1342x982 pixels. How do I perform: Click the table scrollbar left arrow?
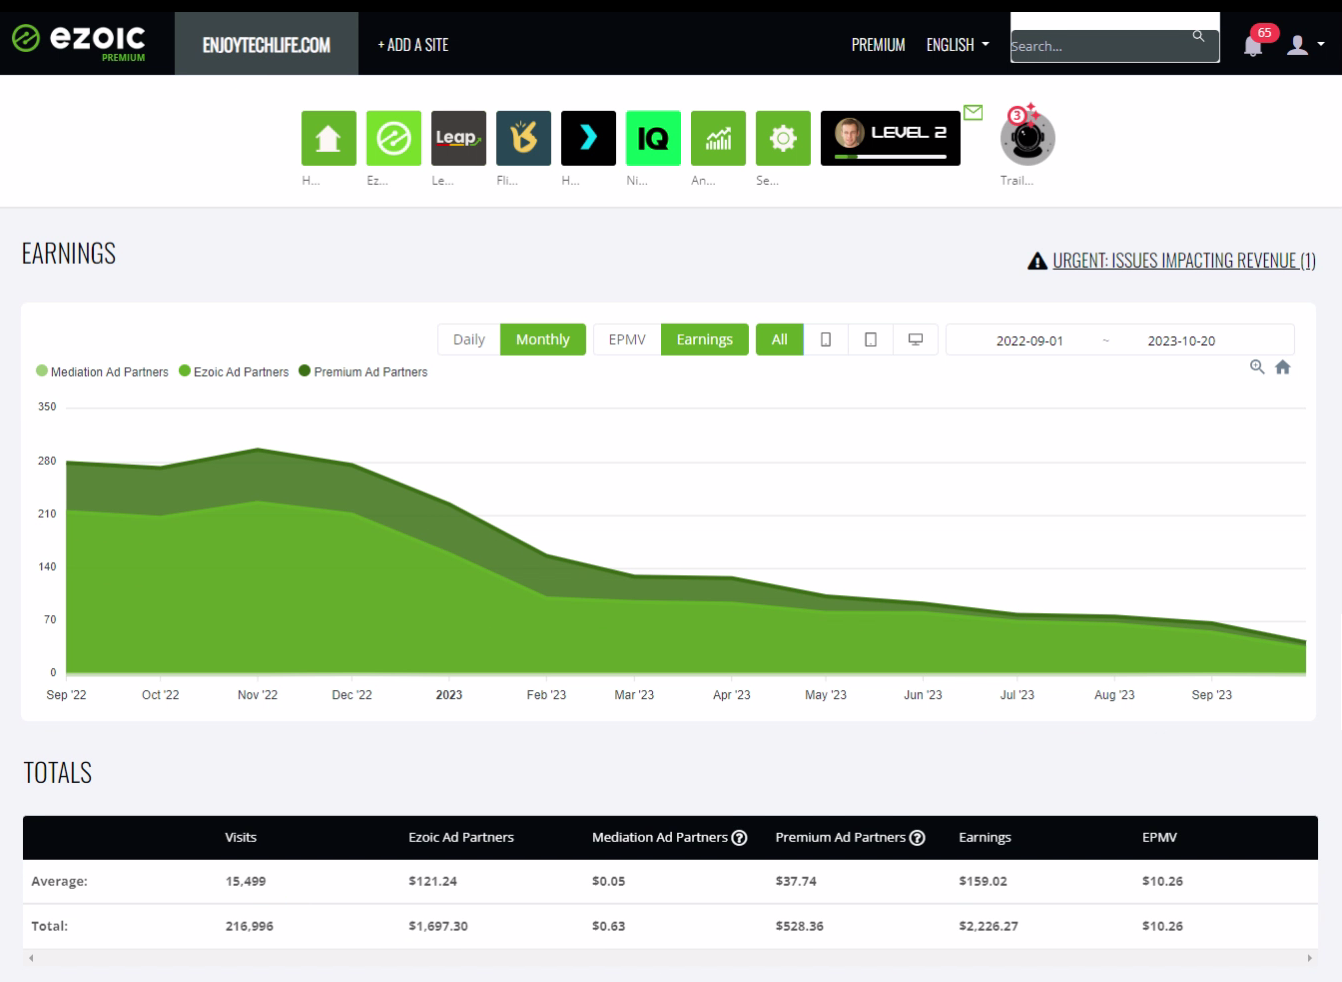(31, 958)
